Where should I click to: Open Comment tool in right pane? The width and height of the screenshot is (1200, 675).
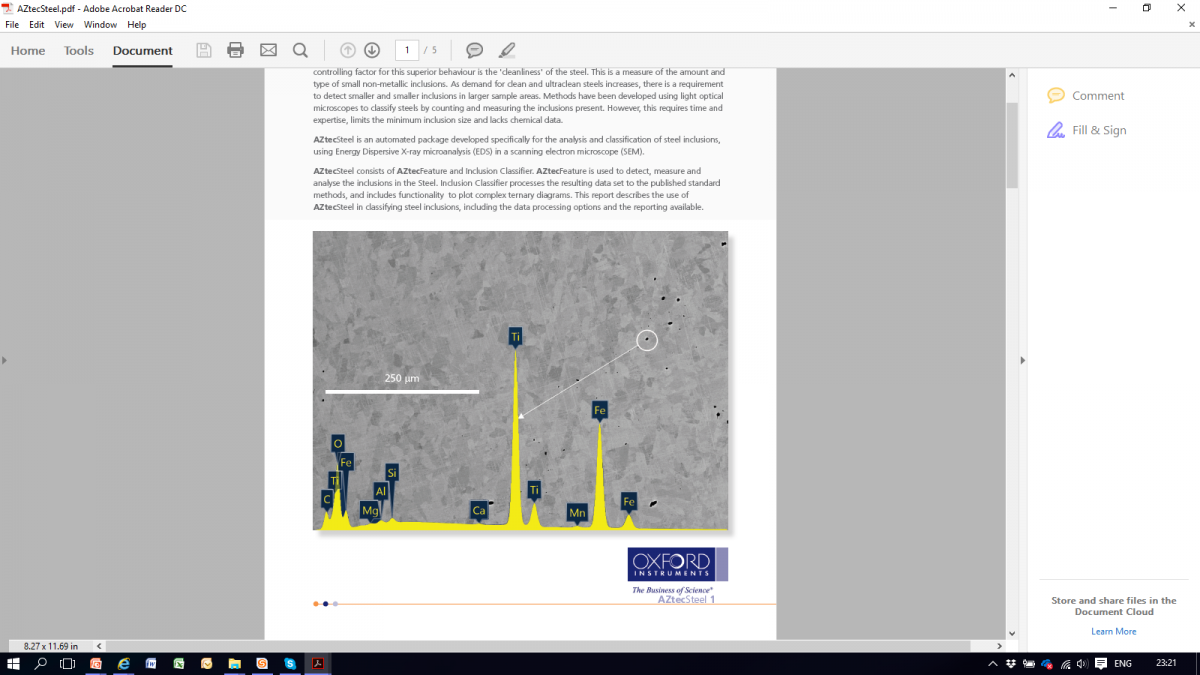tap(1086, 96)
